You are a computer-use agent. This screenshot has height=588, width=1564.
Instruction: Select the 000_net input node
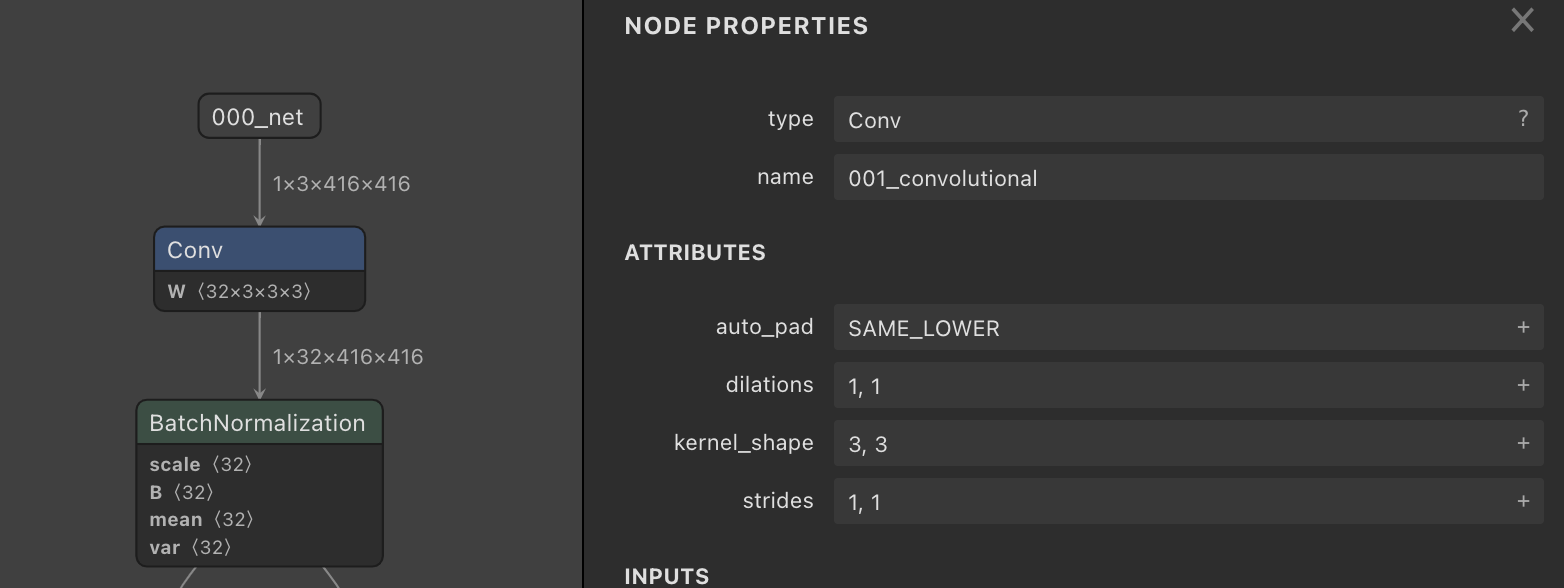[x=259, y=116]
